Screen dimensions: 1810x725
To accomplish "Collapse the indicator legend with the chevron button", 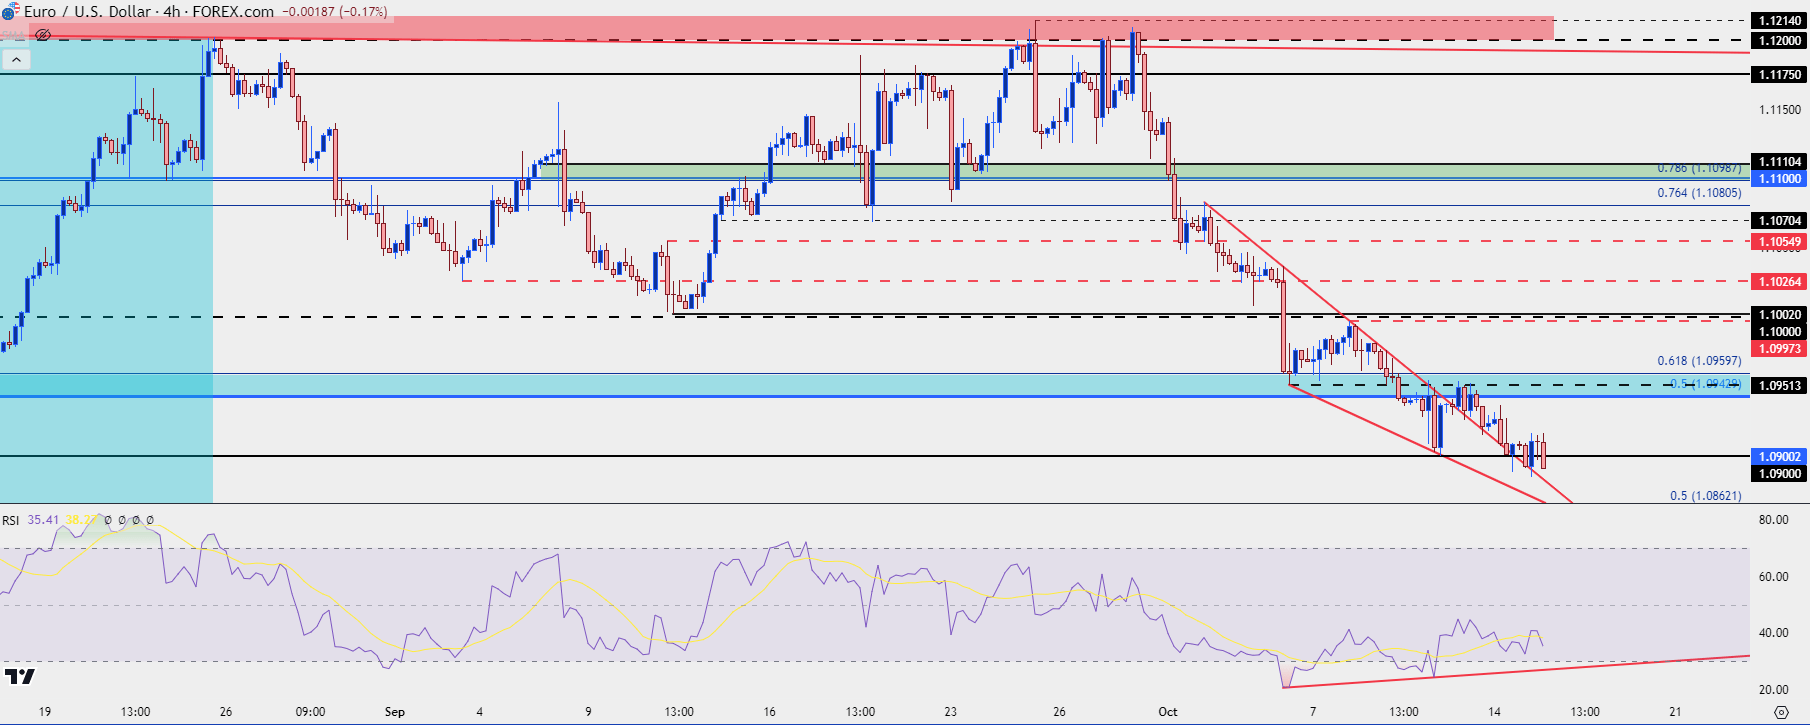I will coord(16,60).
